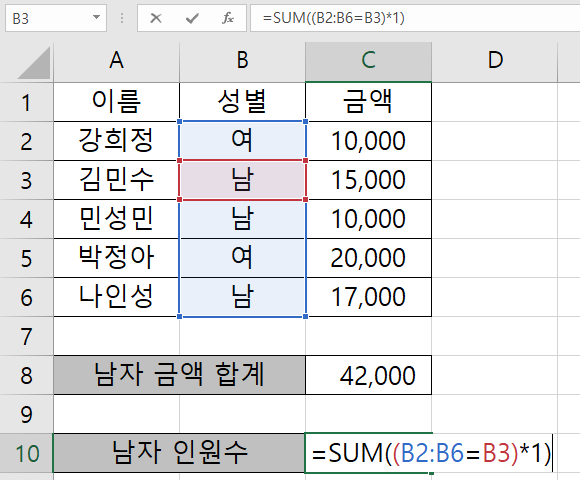Open the Insert Function fx dialog
This screenshot has width=580, height=480.
pyautogui.click(x=227, y=18)
